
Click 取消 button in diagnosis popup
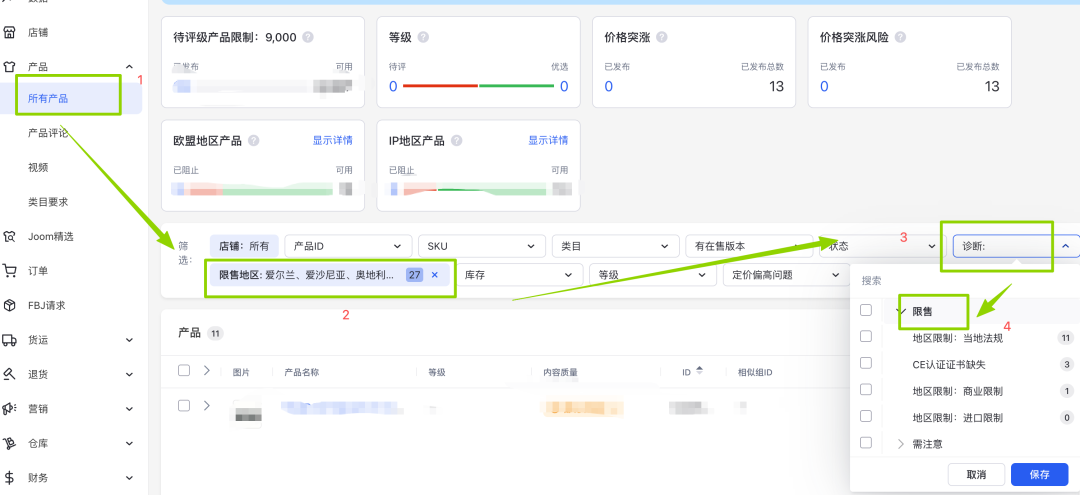click(x=976, y=474)
